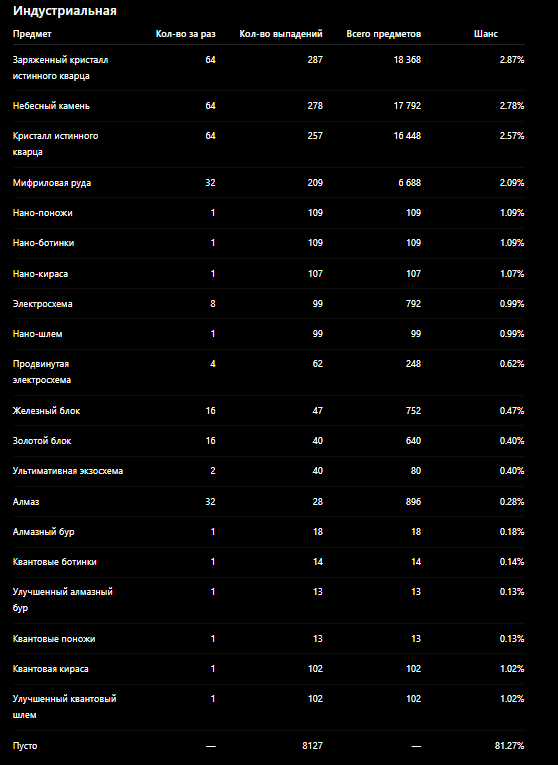
Task: Click the Электросхема item name
Action: 42,304
